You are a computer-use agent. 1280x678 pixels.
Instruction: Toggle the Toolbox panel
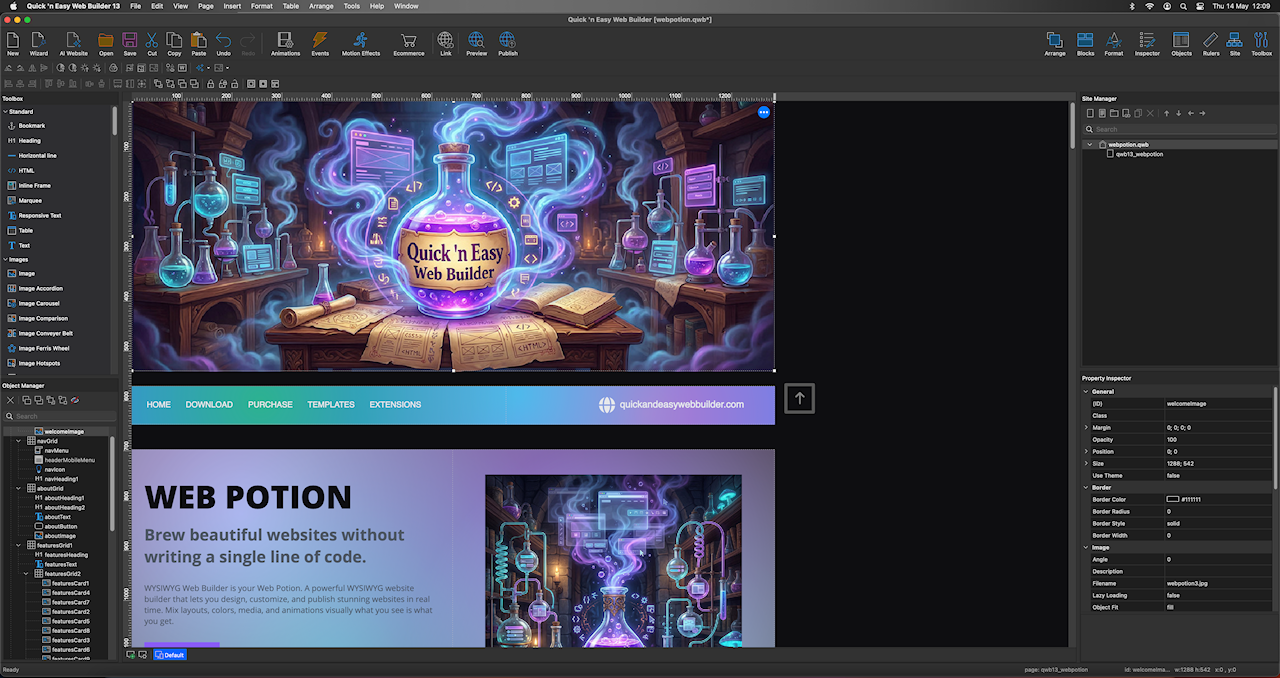pyautogui.click(x=1262, y=43)
